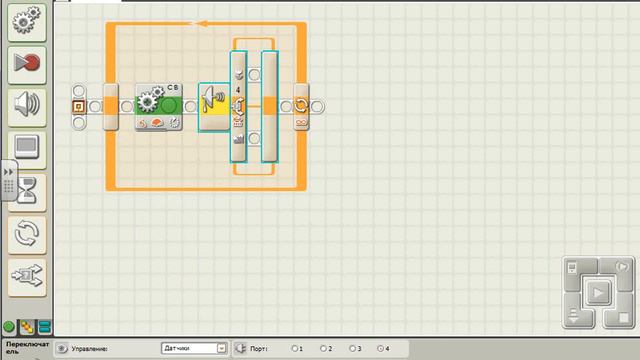Click the Move block's speed icon

158,123
